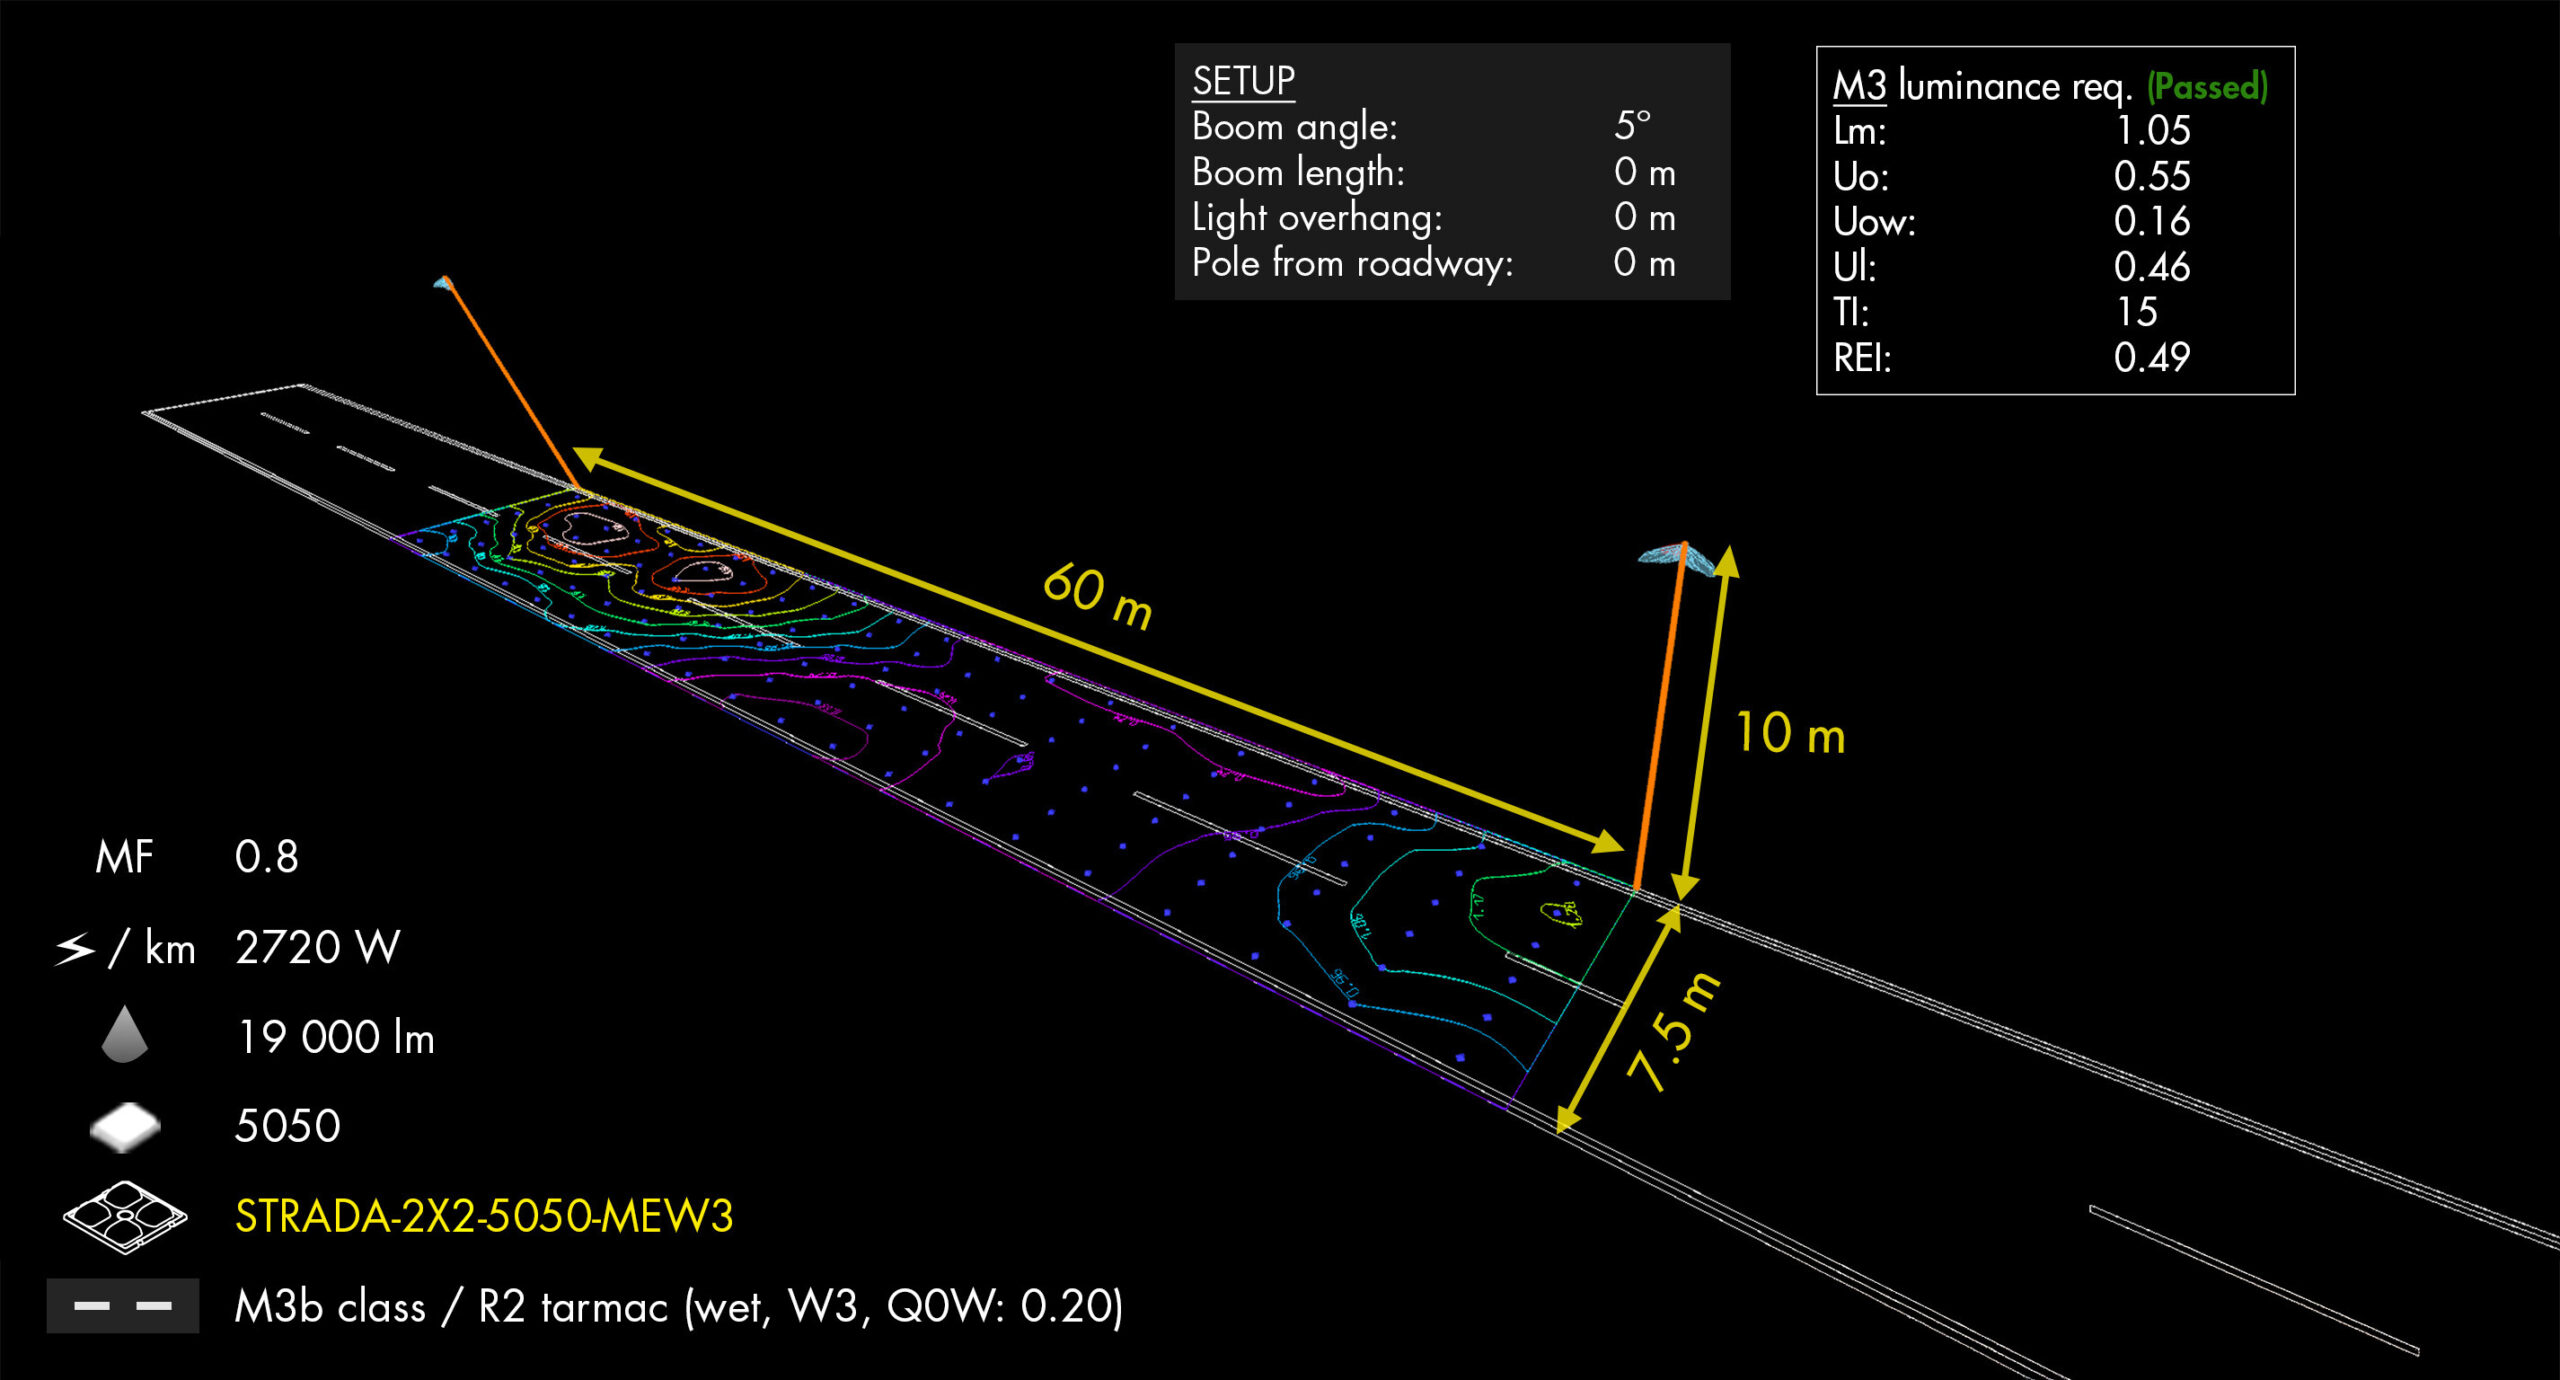The width and height of the screenshot is (2560, 1380).
Task: Click the MF value 0.8
Action: pyautogui.click(x=266, y=857)
